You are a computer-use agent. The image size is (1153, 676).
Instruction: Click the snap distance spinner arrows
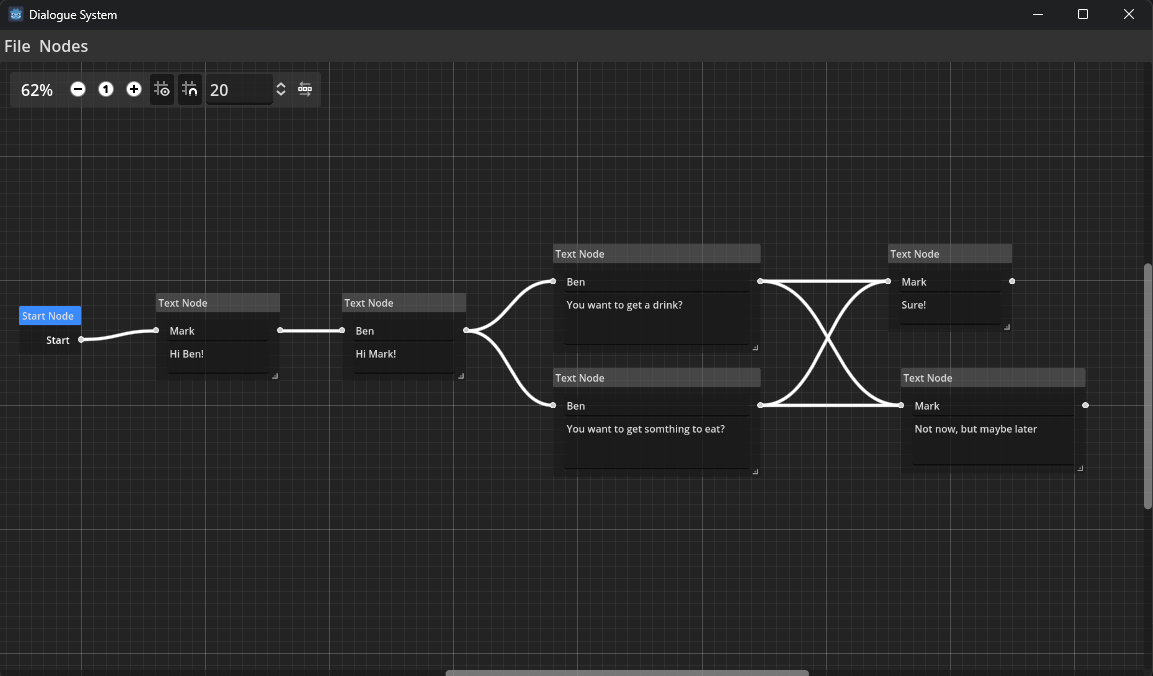pos(281,90)
